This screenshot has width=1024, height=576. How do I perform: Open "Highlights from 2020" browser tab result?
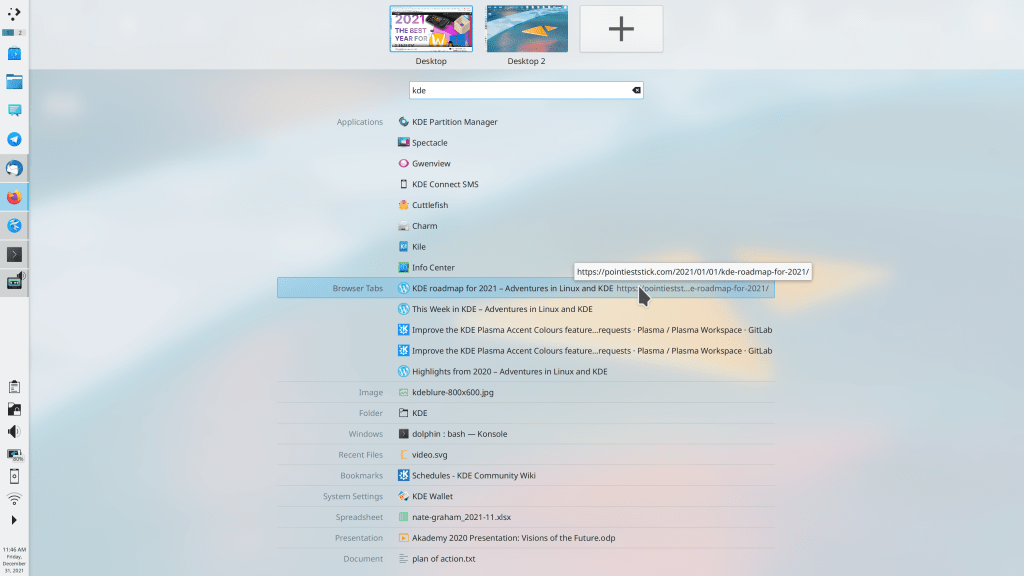click(509, 372)
